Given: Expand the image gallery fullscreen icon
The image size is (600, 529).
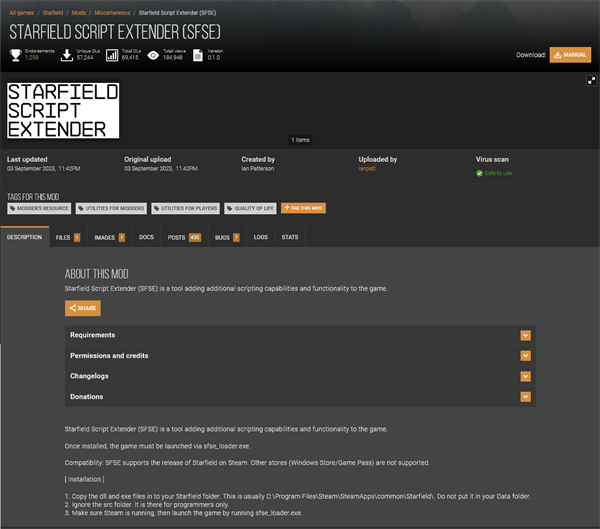Looking at the screenshot, I should click(x=591, y=81).
